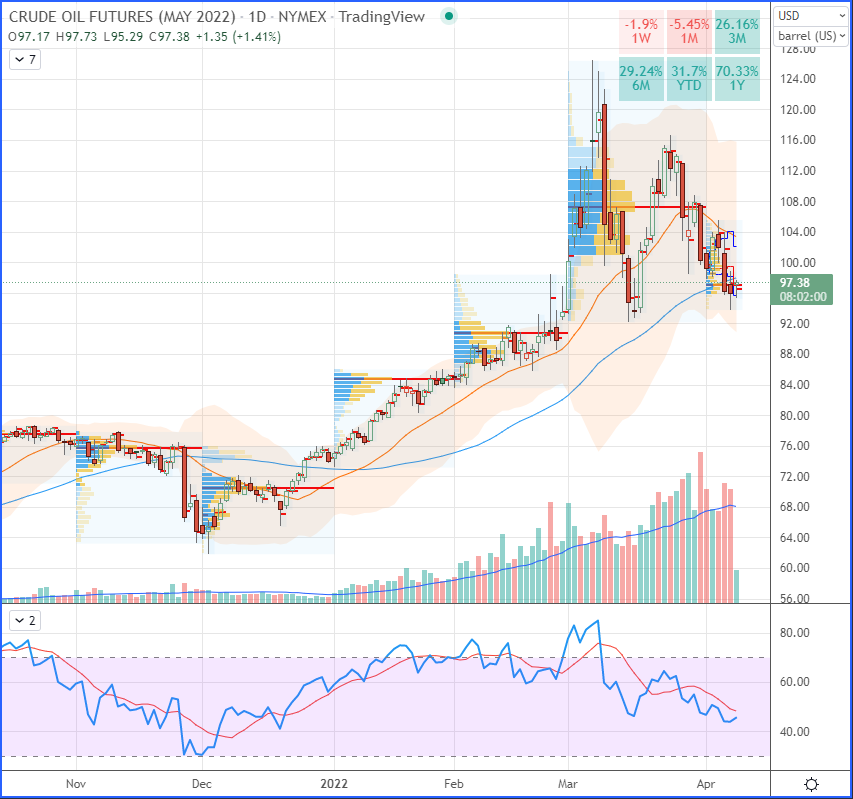Click the 40.00 RSI scale label
This screenshot has width=853, height=799.
(x=794, y=732)
